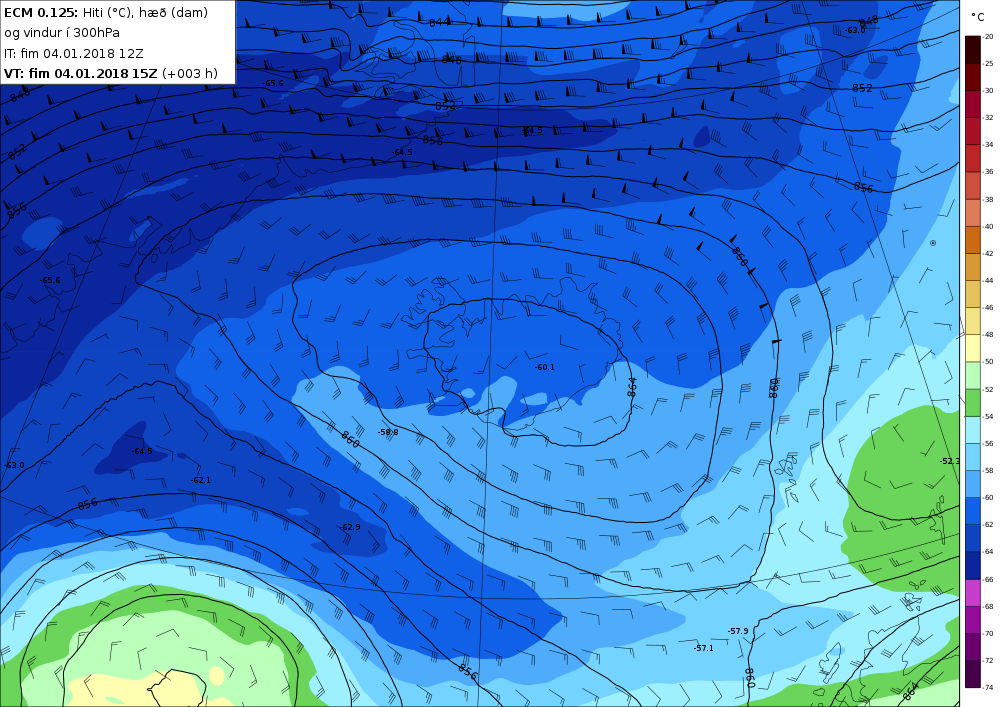Select the magenta swatch between -66 and -68

tap(973, 593)
